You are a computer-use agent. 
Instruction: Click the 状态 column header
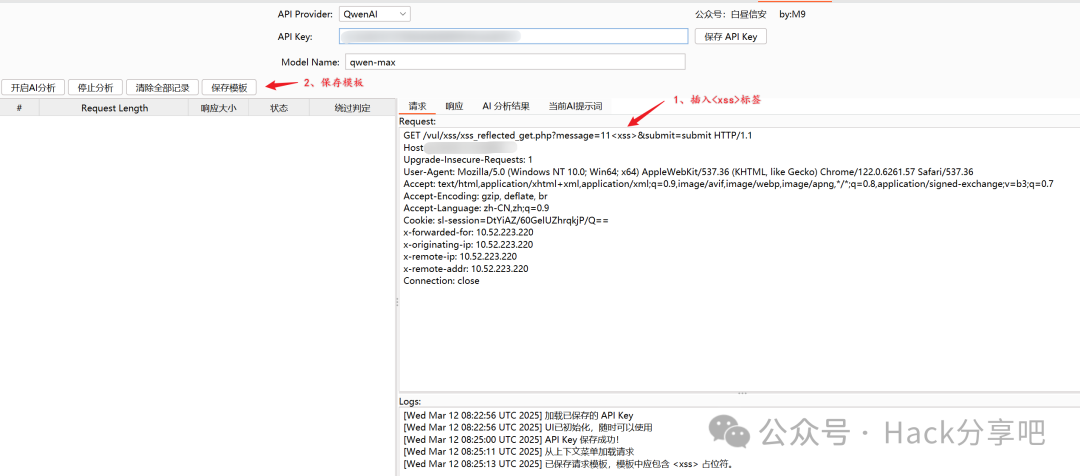tap(278, 108)
